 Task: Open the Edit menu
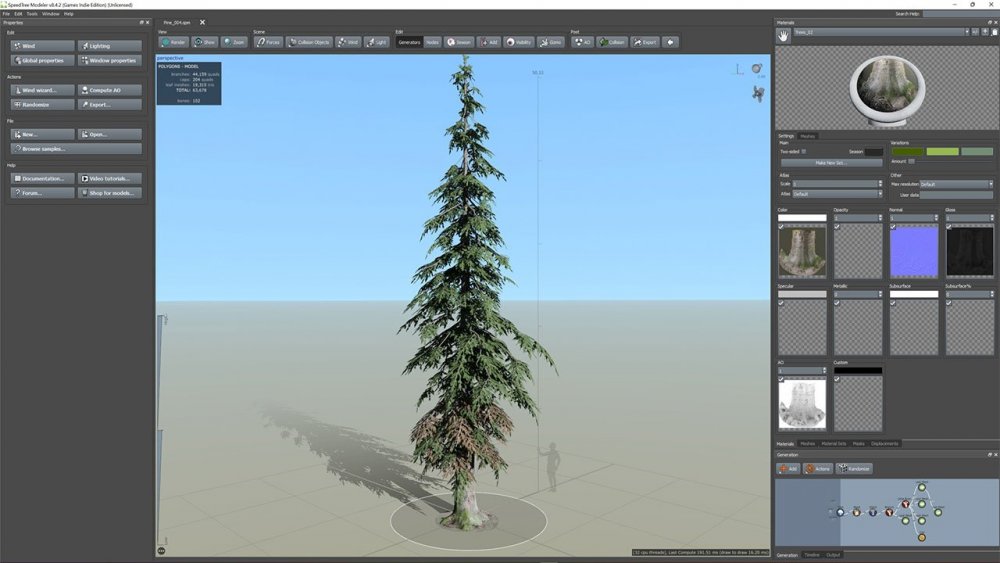click(x=18, y=13)
